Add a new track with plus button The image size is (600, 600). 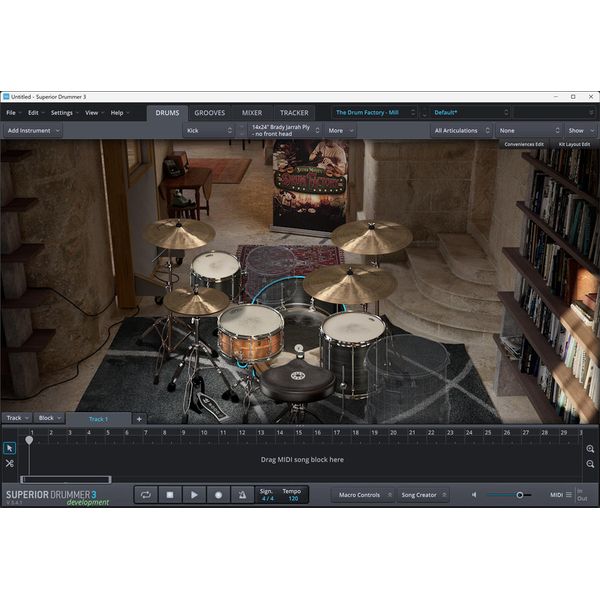(139, 419)
